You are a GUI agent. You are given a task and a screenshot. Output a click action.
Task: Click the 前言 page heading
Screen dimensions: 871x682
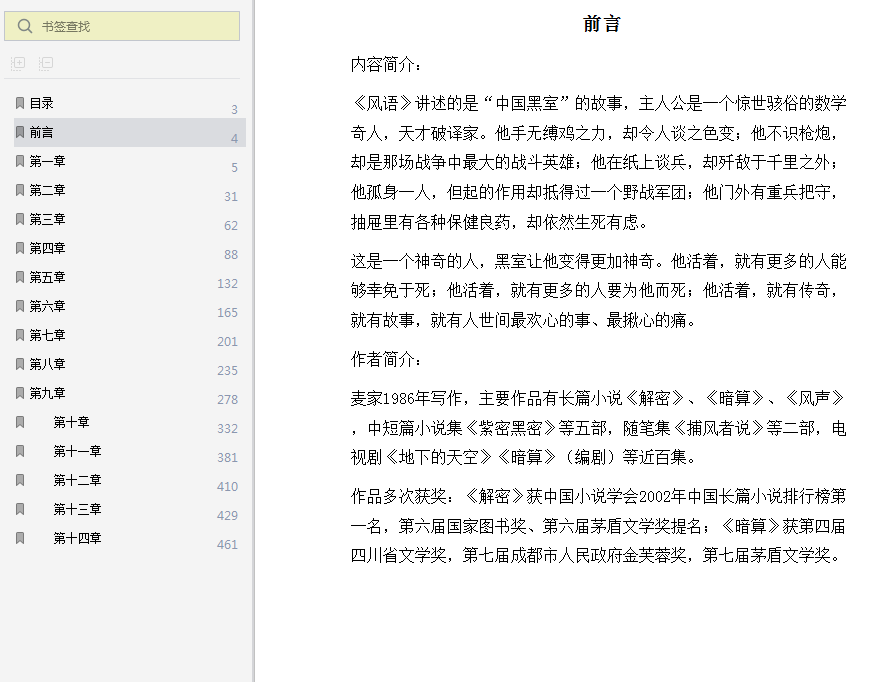pos(602,24)
